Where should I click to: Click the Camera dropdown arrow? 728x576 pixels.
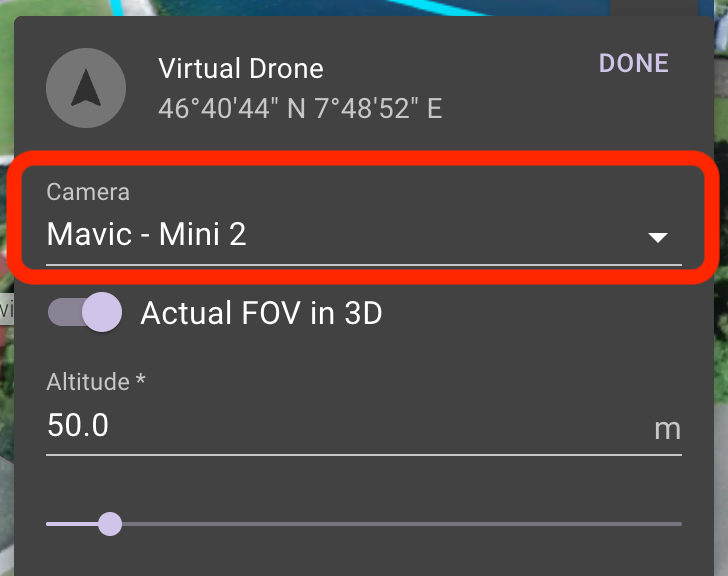[658, 238]
